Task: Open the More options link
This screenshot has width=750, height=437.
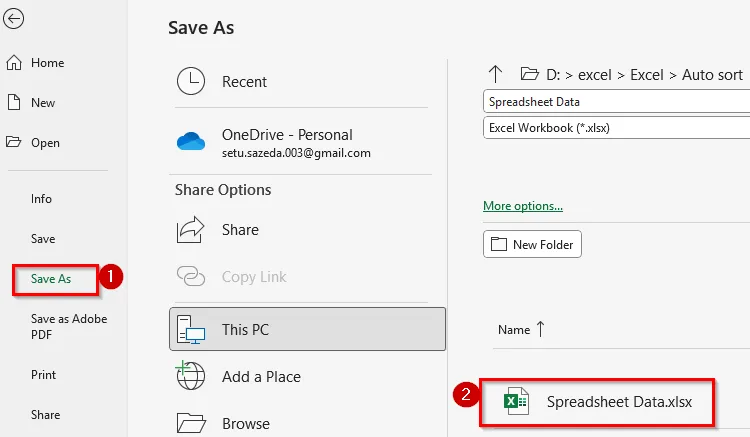Action: pos(523,206)
